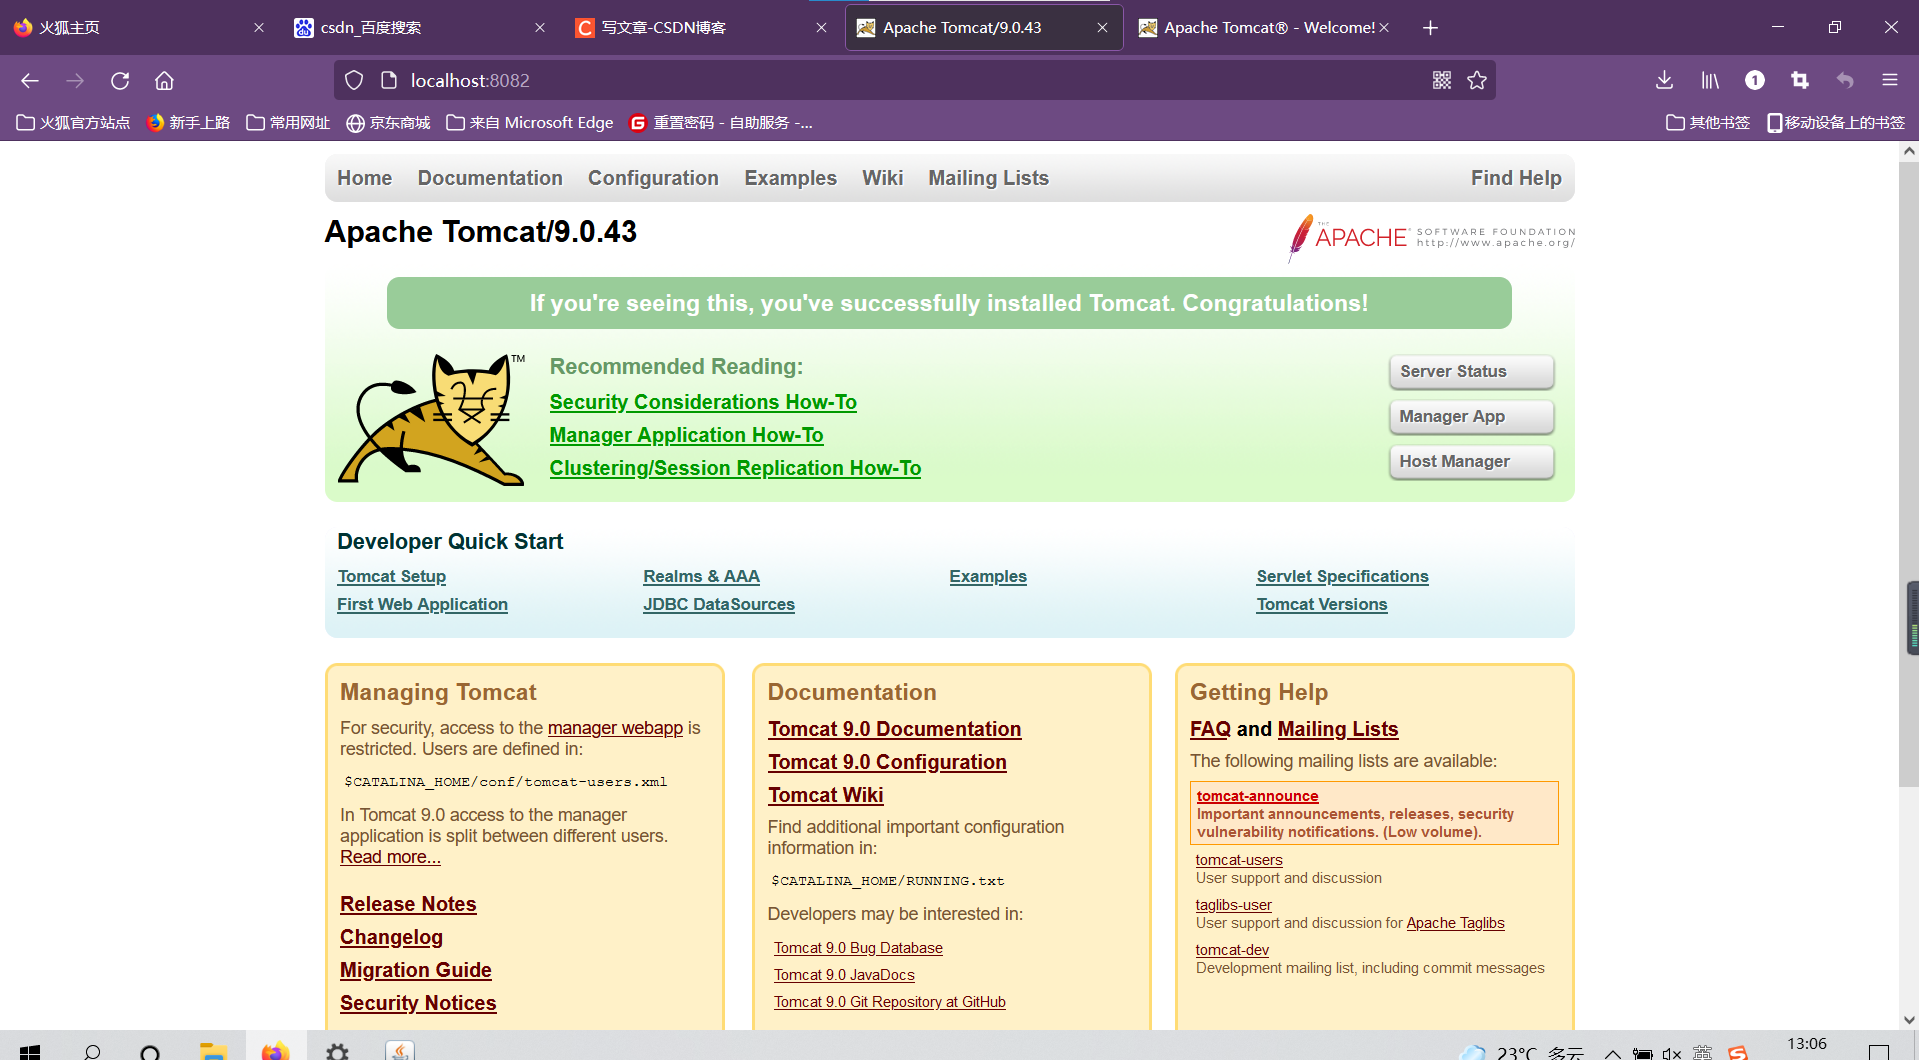Close the 写文章-CSDN博客 tab
Screen dimensions: 1919x1060
pyautogui.click(x=821, y=28)
